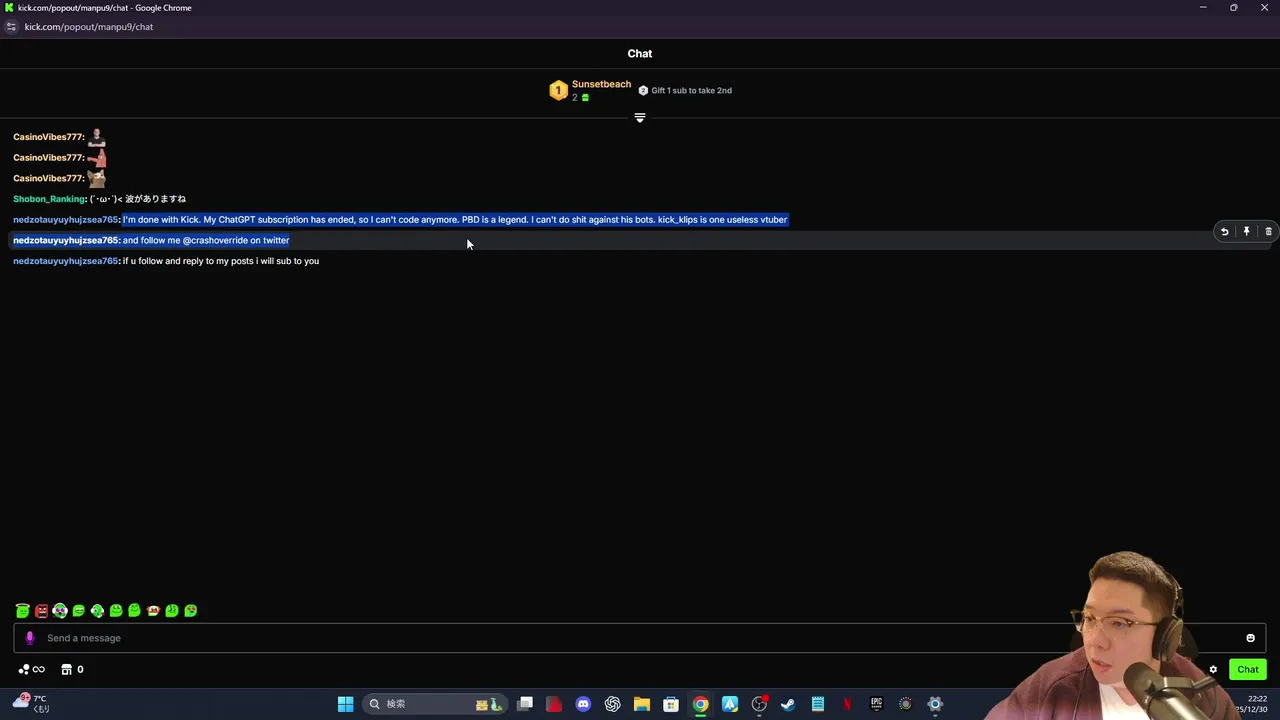The image size is (1280, 720).
Task: Click 'if u follow and reply to my posts' text
Action: click(221, 261)
